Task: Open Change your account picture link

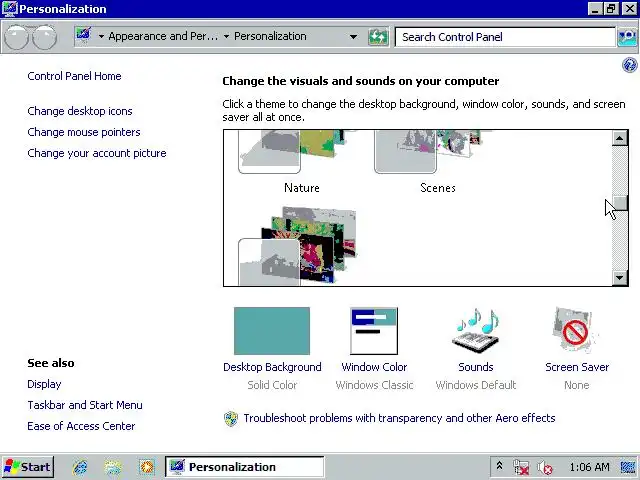Action: click(97, 153)
